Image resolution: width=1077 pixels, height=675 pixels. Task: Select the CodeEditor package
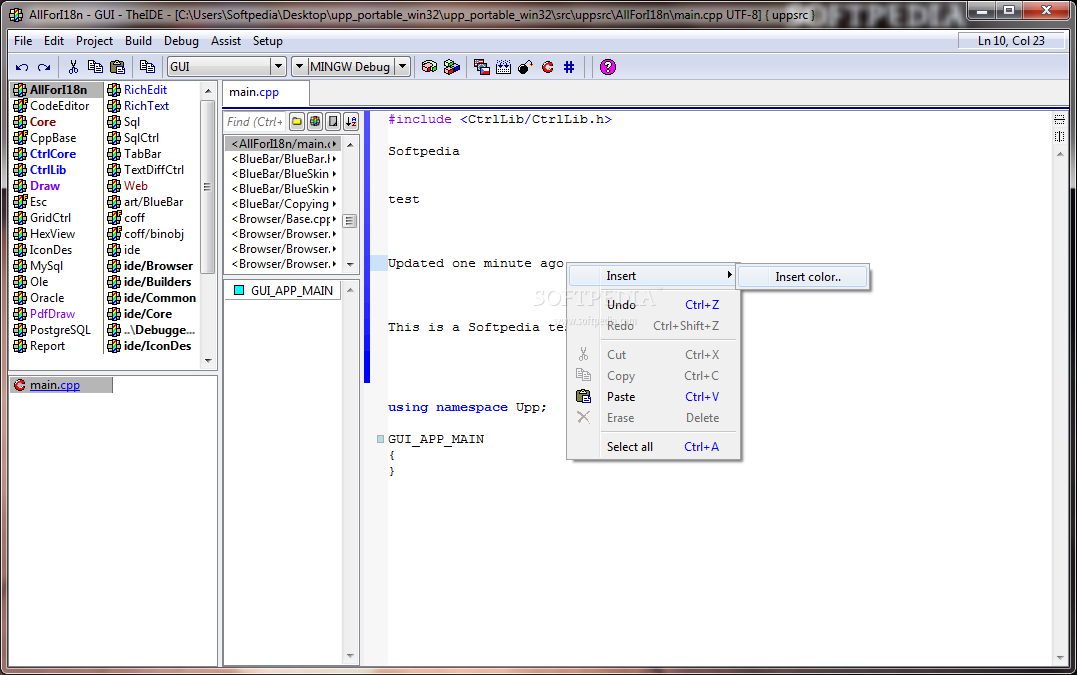59,106
